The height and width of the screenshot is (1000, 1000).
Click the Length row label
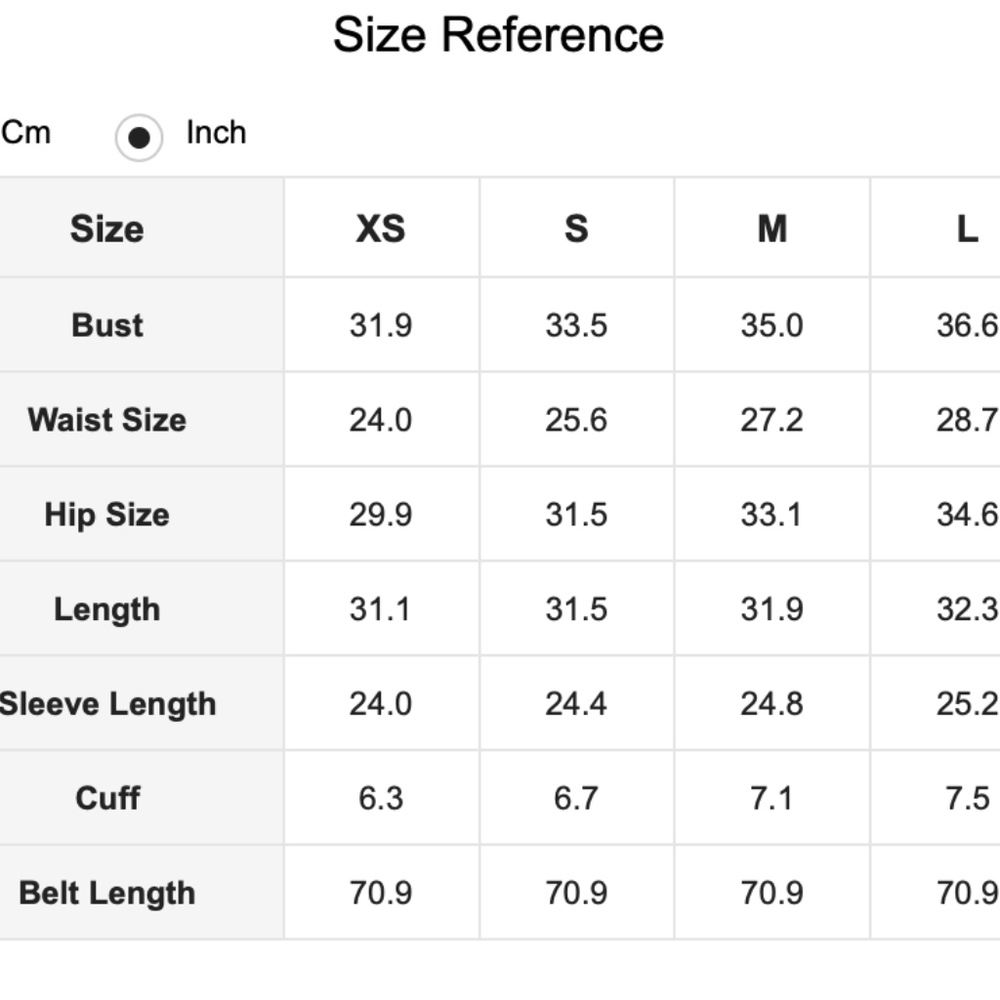[107, 609]
